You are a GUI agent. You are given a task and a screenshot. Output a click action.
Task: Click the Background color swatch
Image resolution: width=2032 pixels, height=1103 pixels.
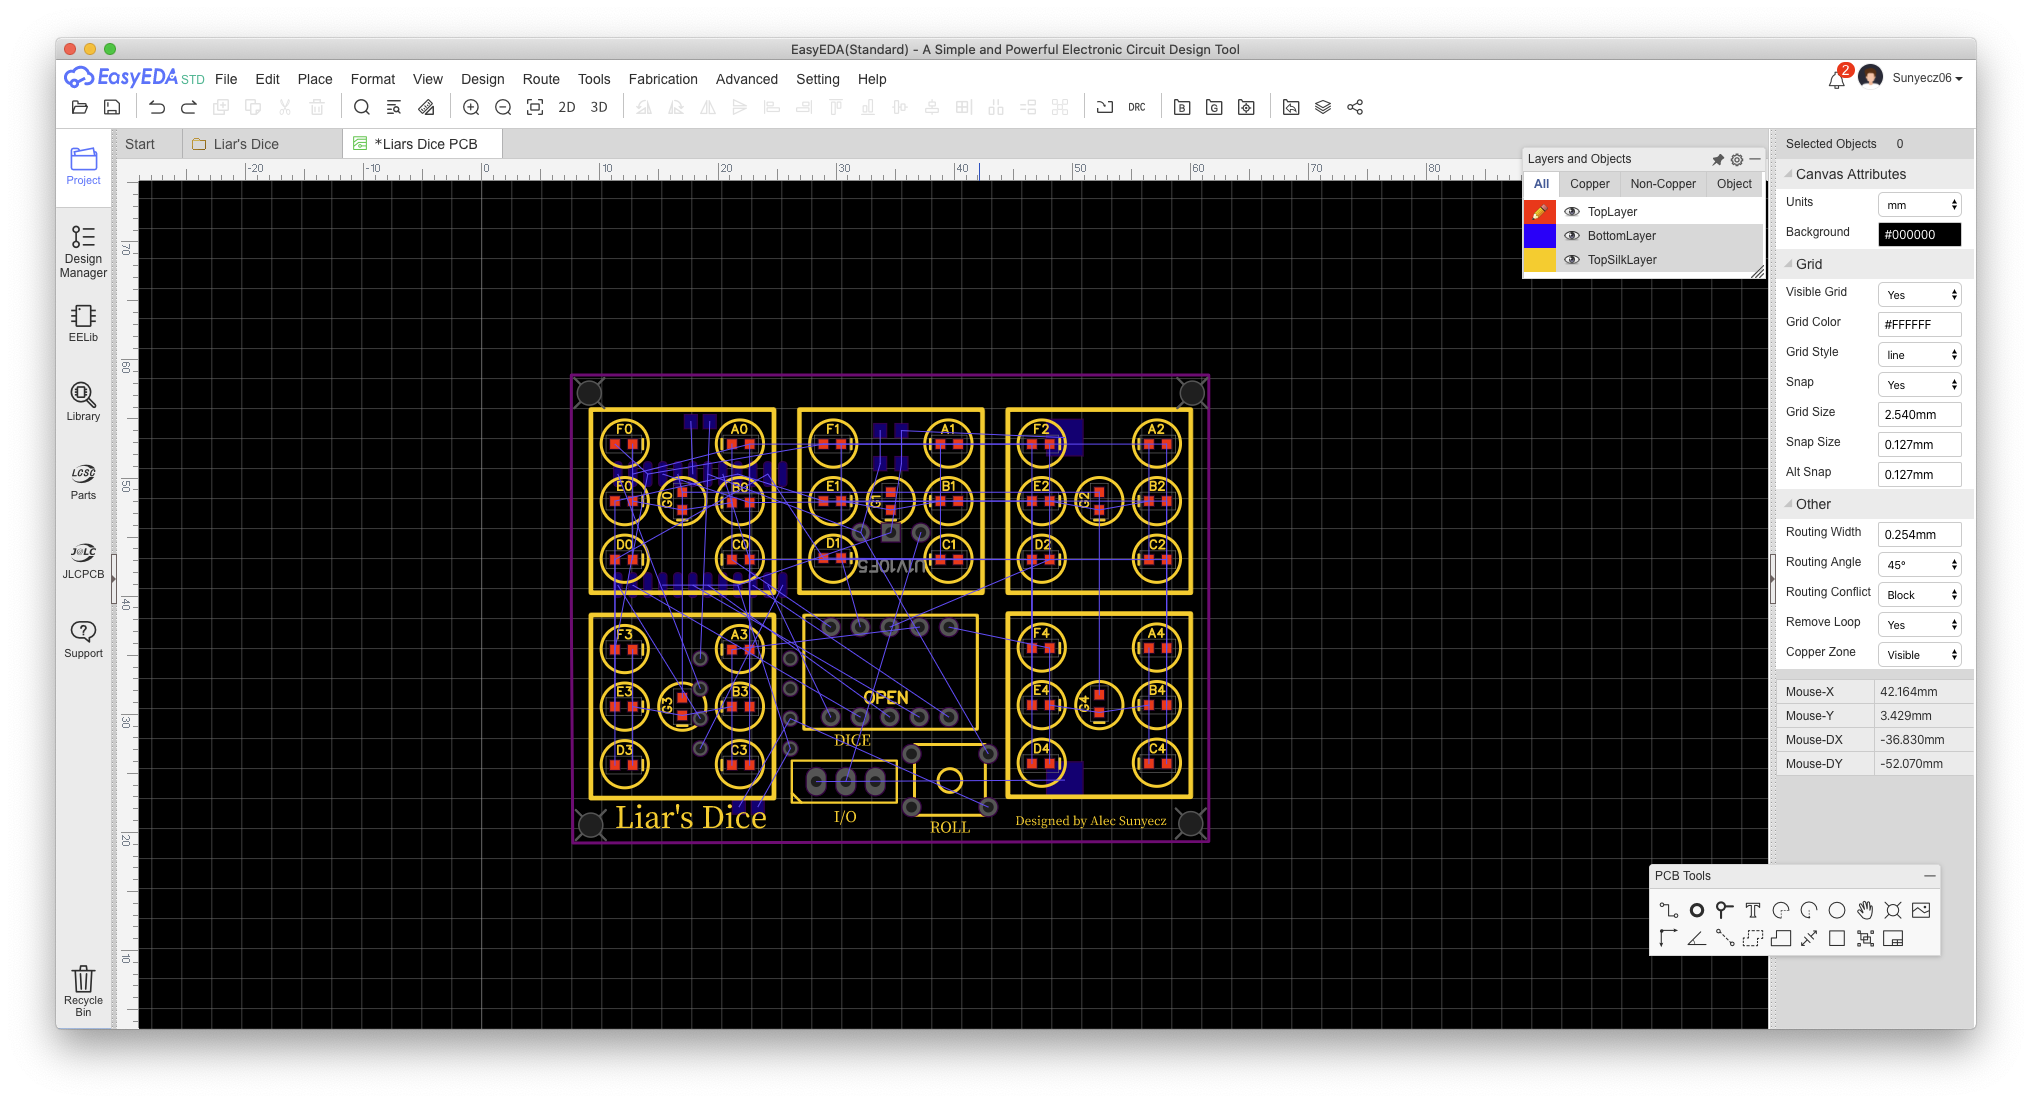1919,235
